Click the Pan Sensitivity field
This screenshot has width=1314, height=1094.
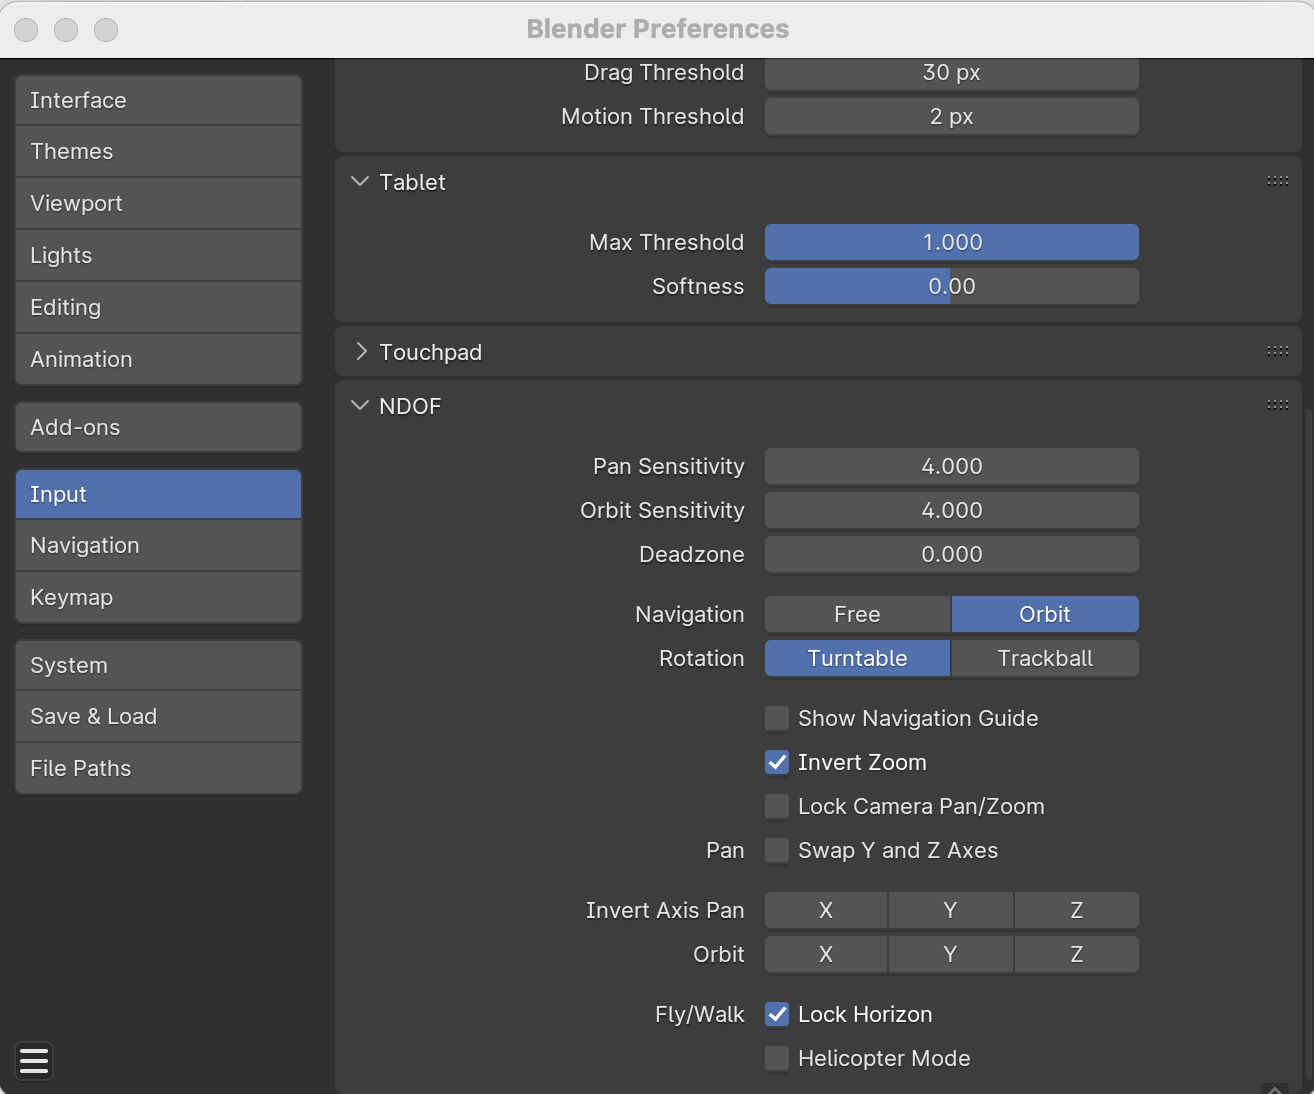point(952,466)
